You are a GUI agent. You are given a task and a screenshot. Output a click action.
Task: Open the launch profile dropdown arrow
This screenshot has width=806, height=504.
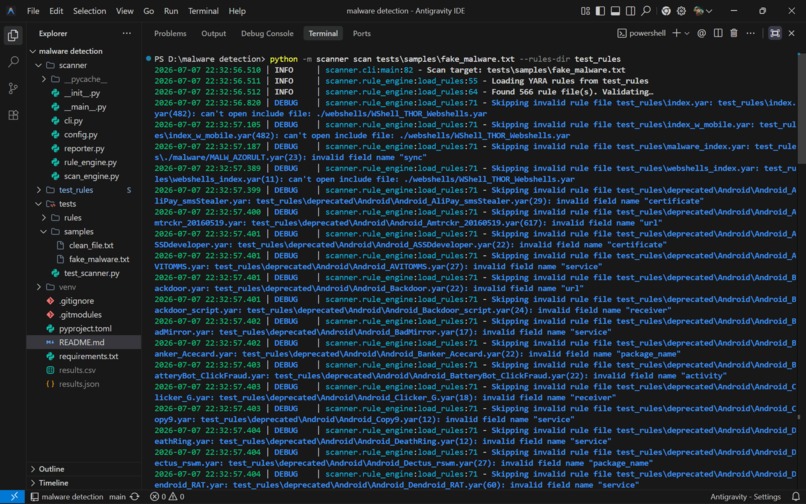pos(687,33)
